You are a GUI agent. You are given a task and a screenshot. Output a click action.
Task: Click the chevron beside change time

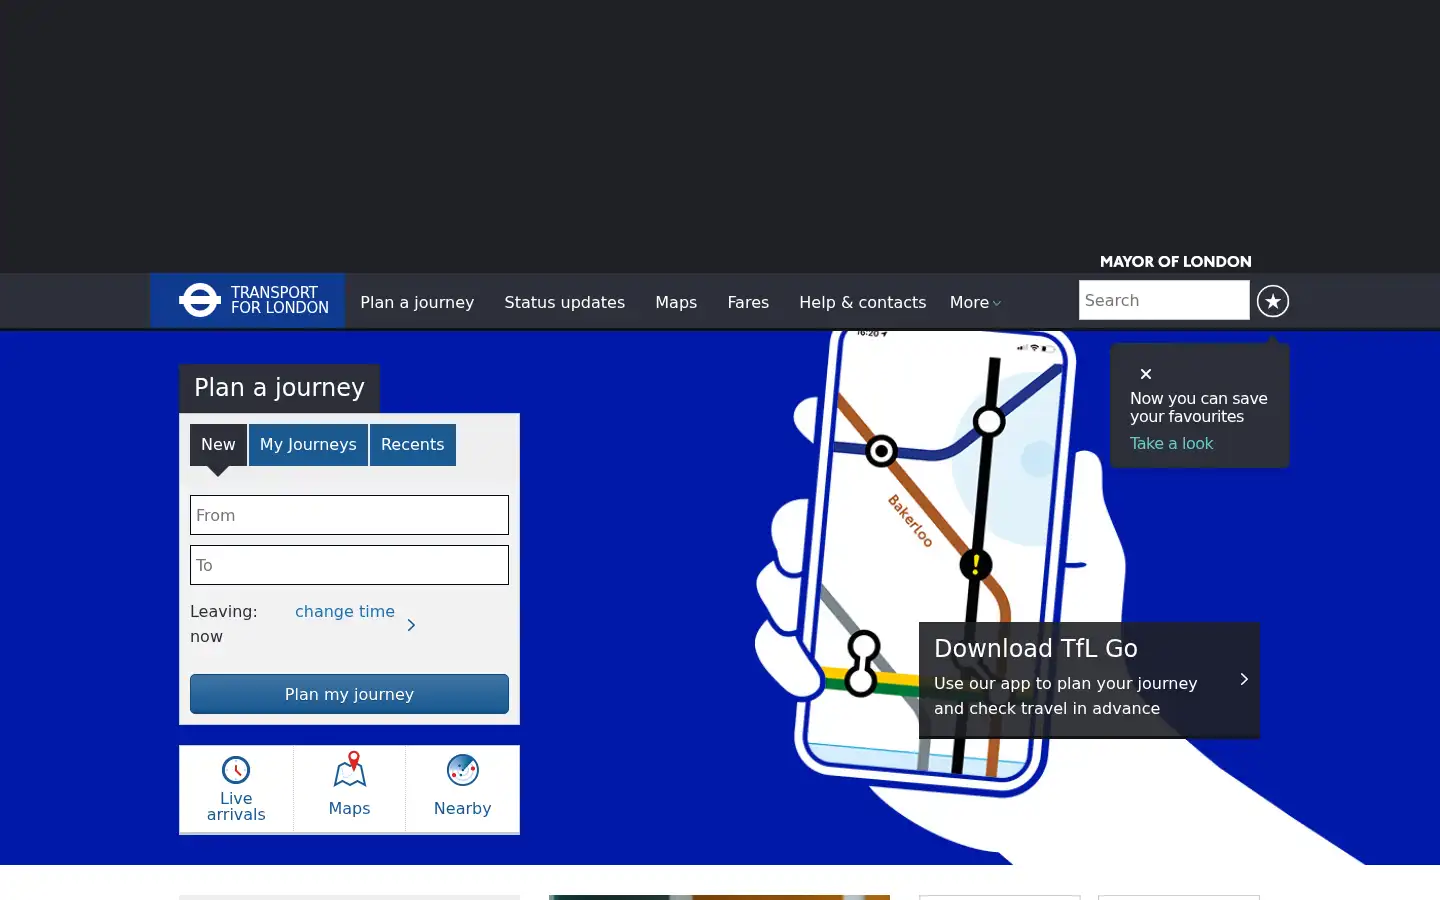[x=411, y=625]
